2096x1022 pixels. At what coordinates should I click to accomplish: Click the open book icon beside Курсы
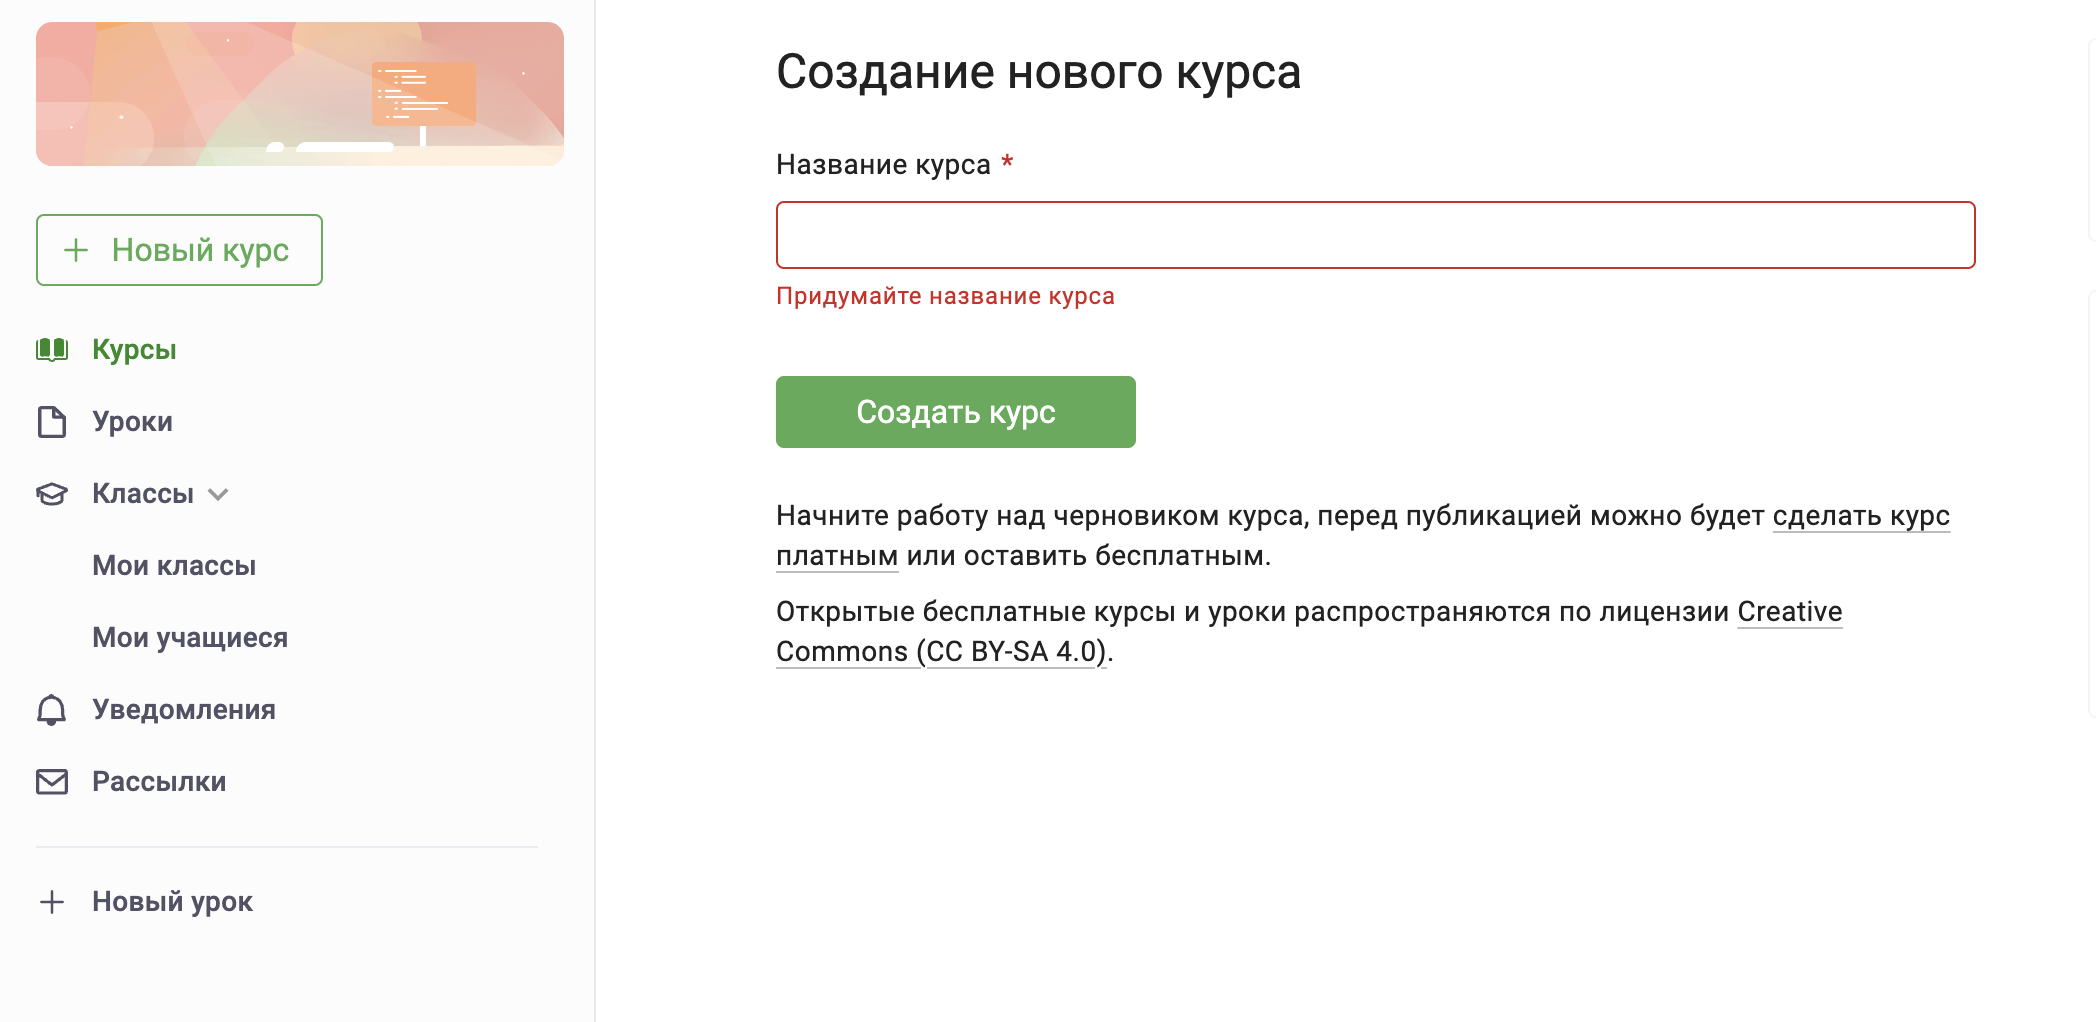[52, 349]
